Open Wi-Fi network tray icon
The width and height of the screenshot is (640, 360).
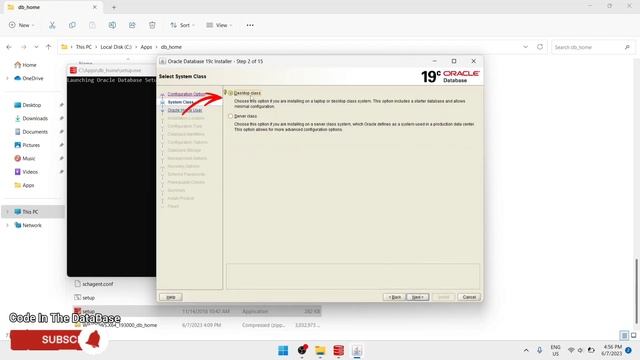click(x=571, y=350)
